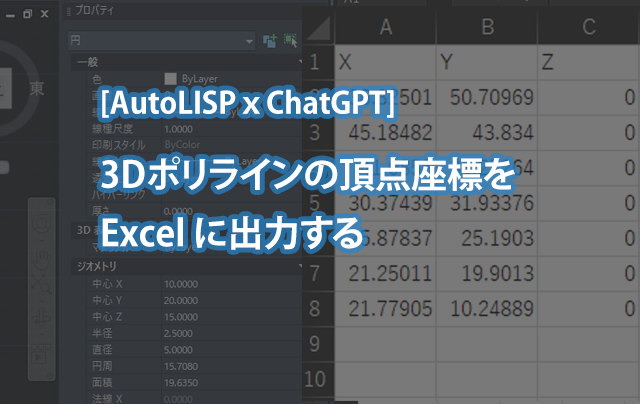The width and height of the screenshot is (640, 404).
Task: Select column B header in Excel
Action: click(x=487, y=26)
